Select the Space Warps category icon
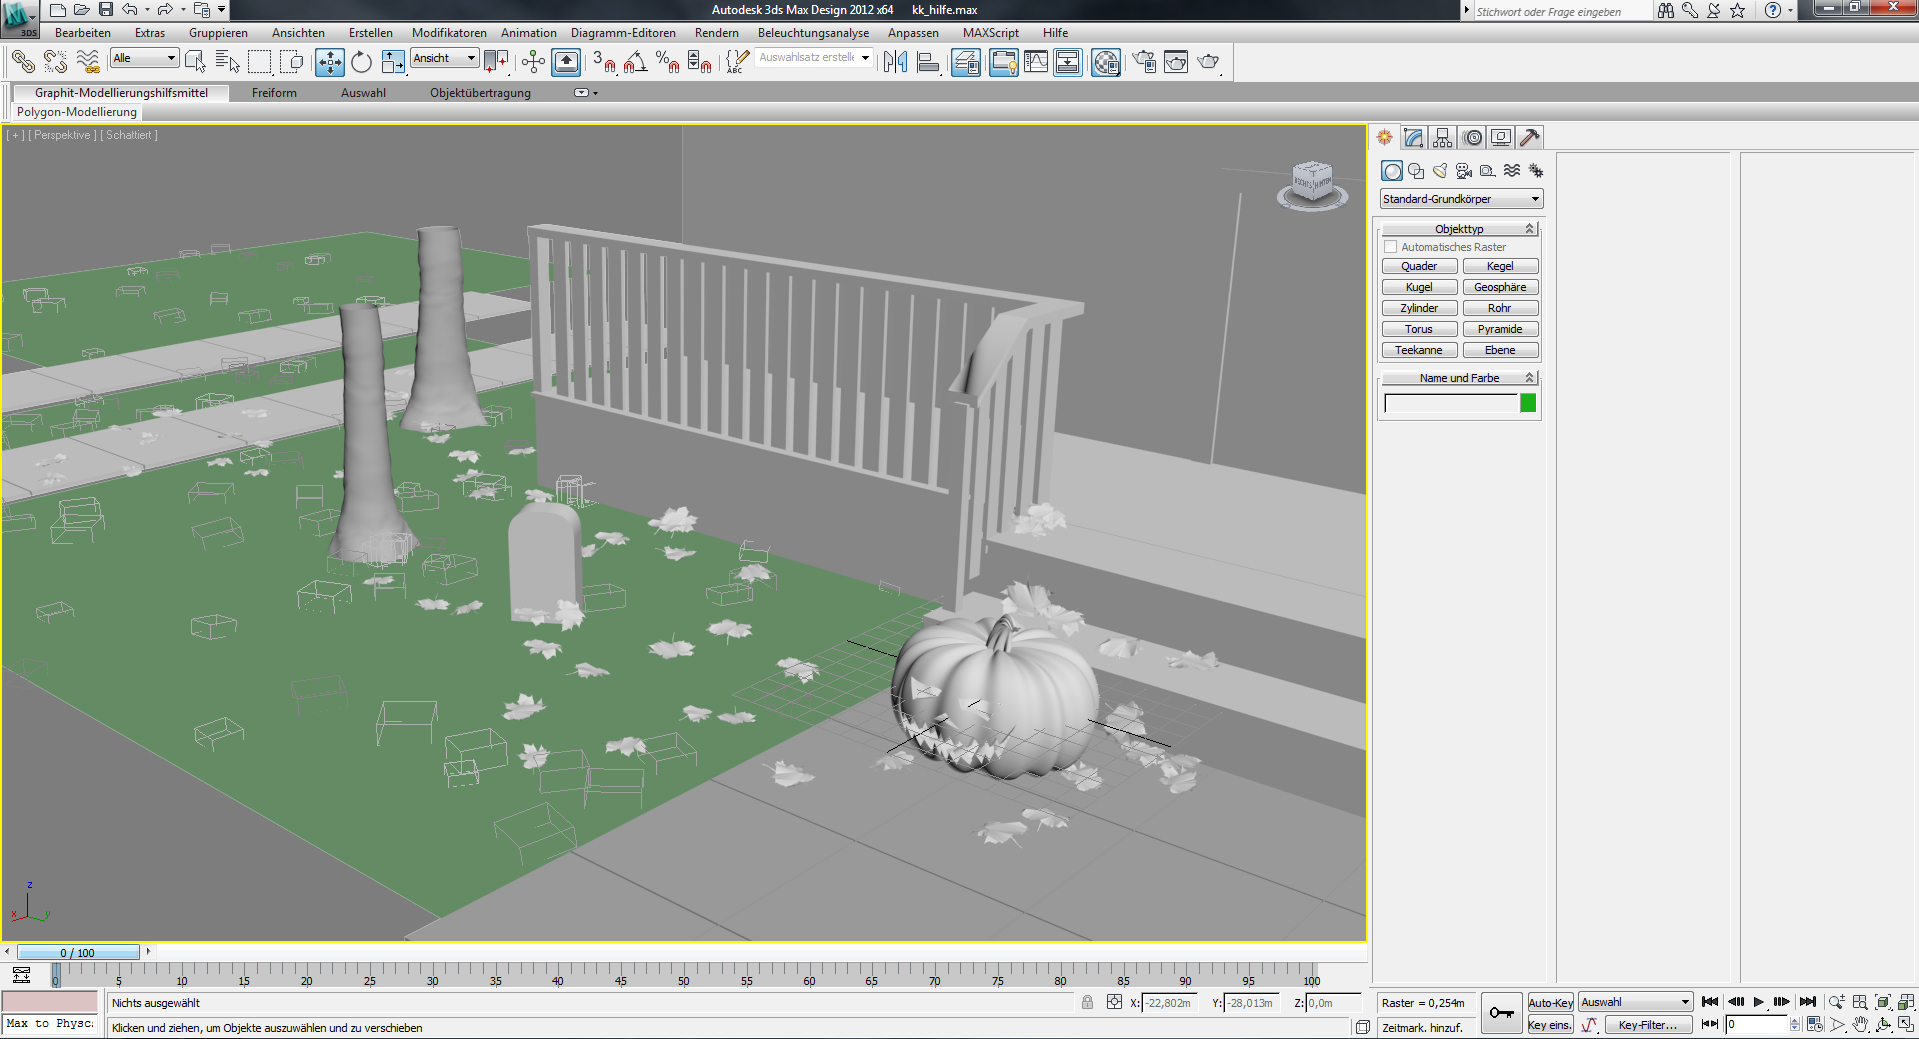The height and width of the screenshot is (1039, 1919). pyautogui.click(x=1512, y=171)
